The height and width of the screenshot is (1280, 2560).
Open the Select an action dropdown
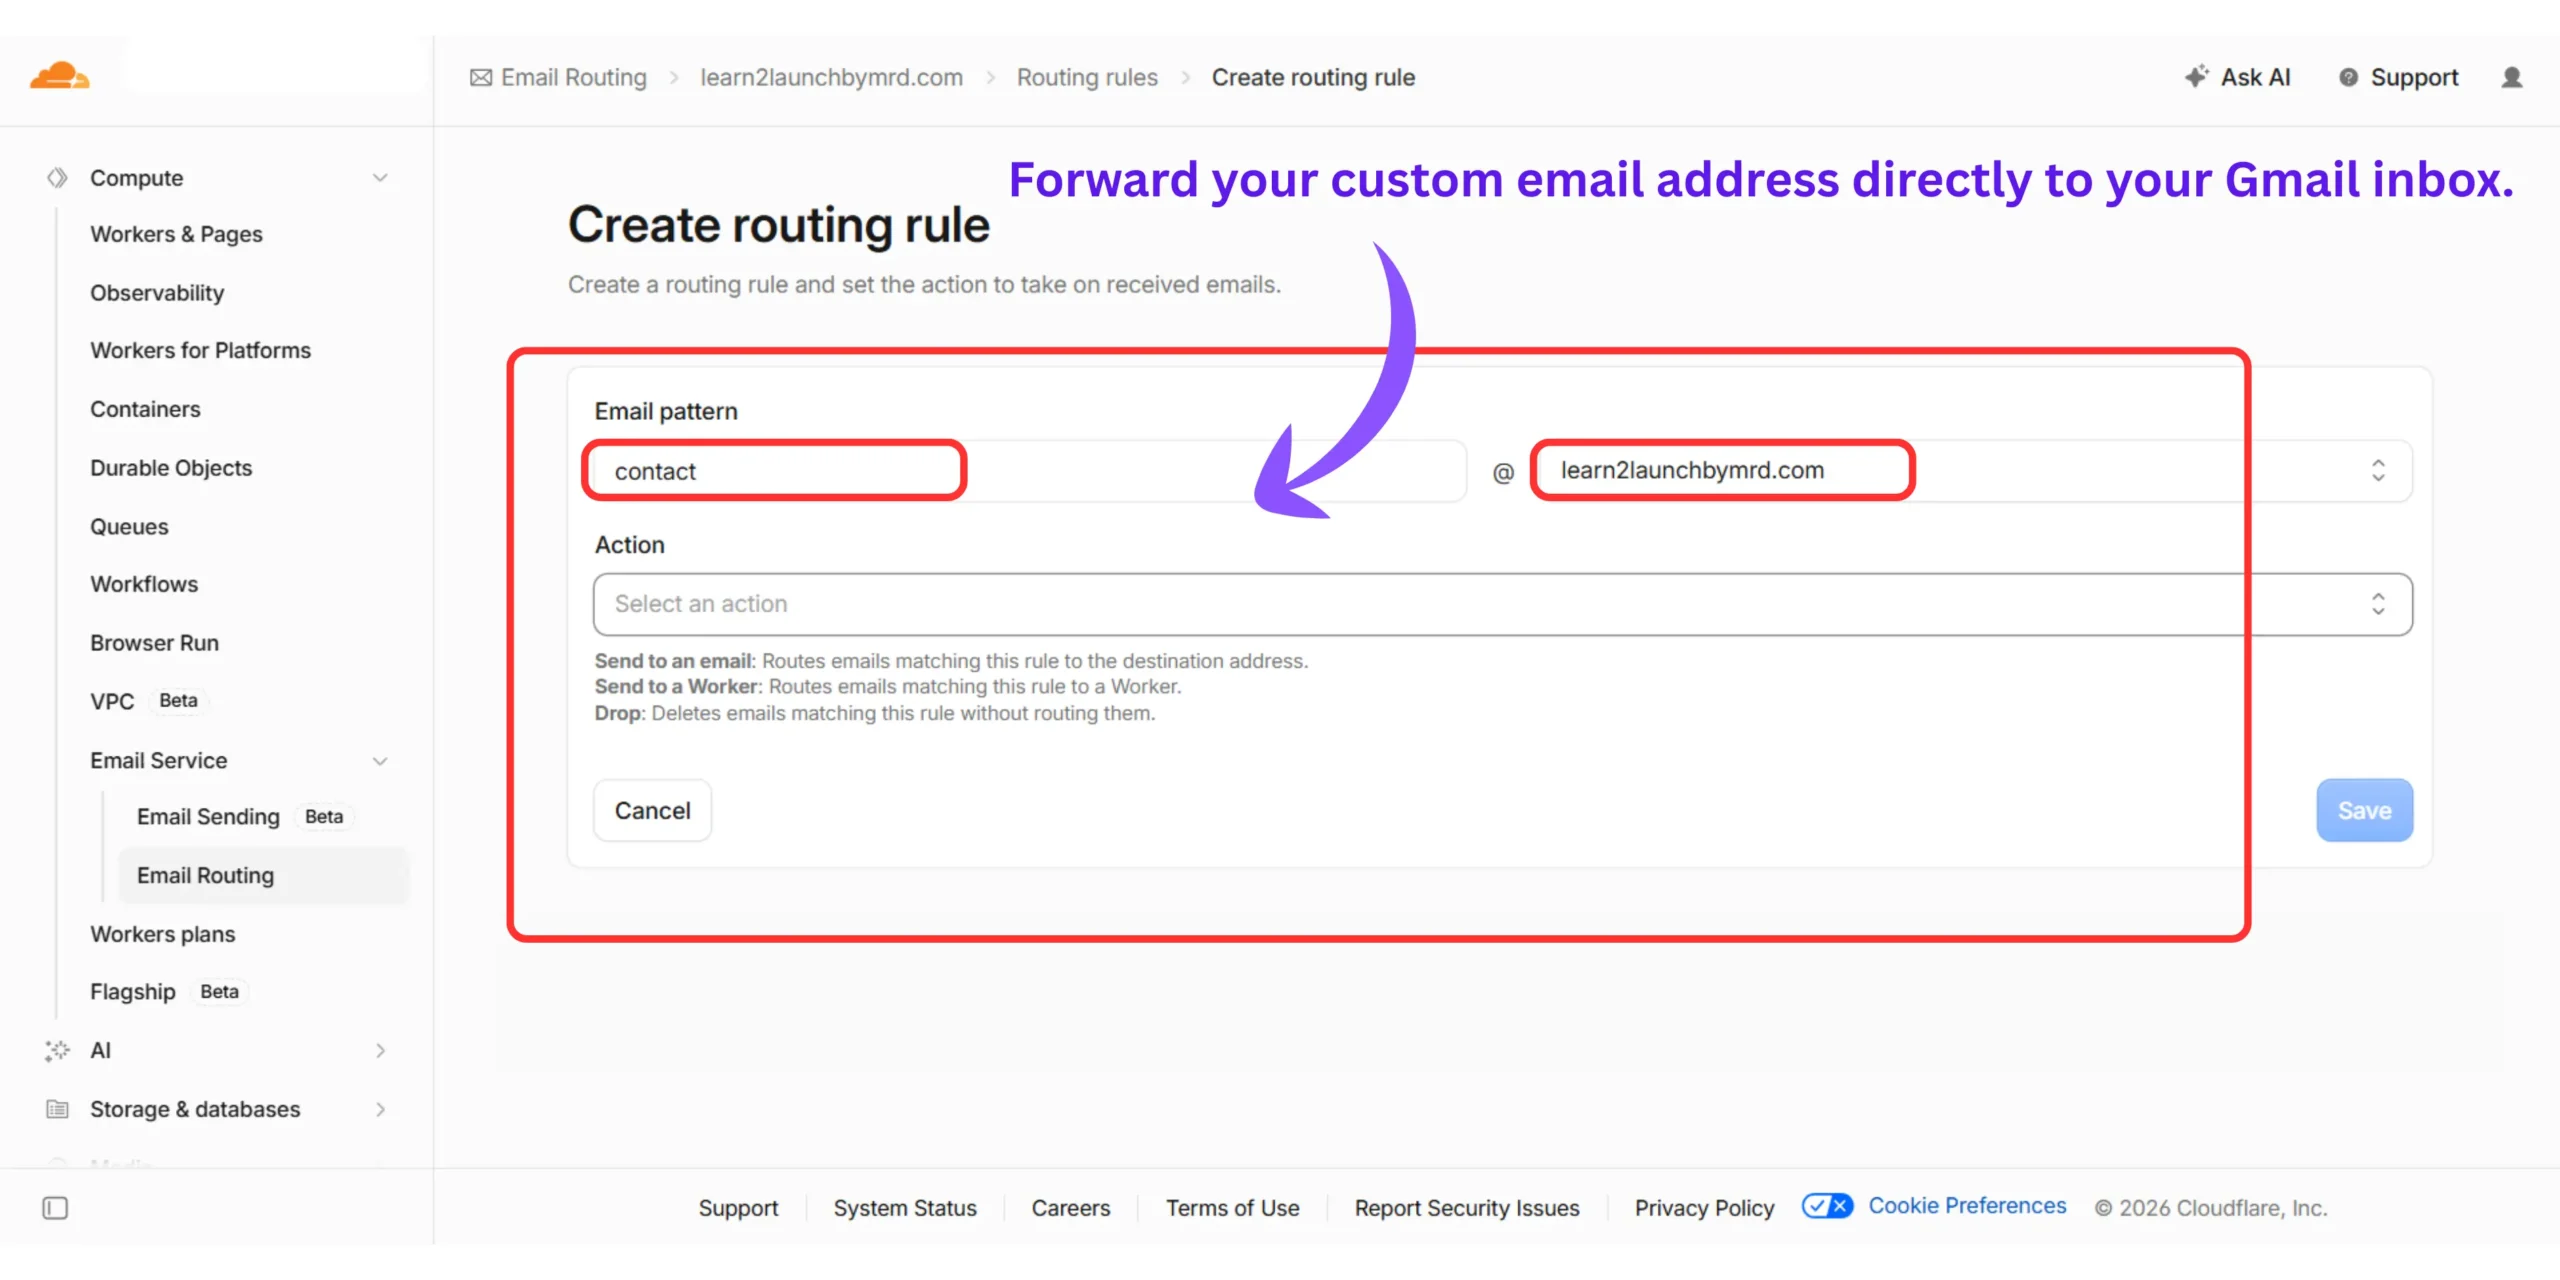(1502, 604)
